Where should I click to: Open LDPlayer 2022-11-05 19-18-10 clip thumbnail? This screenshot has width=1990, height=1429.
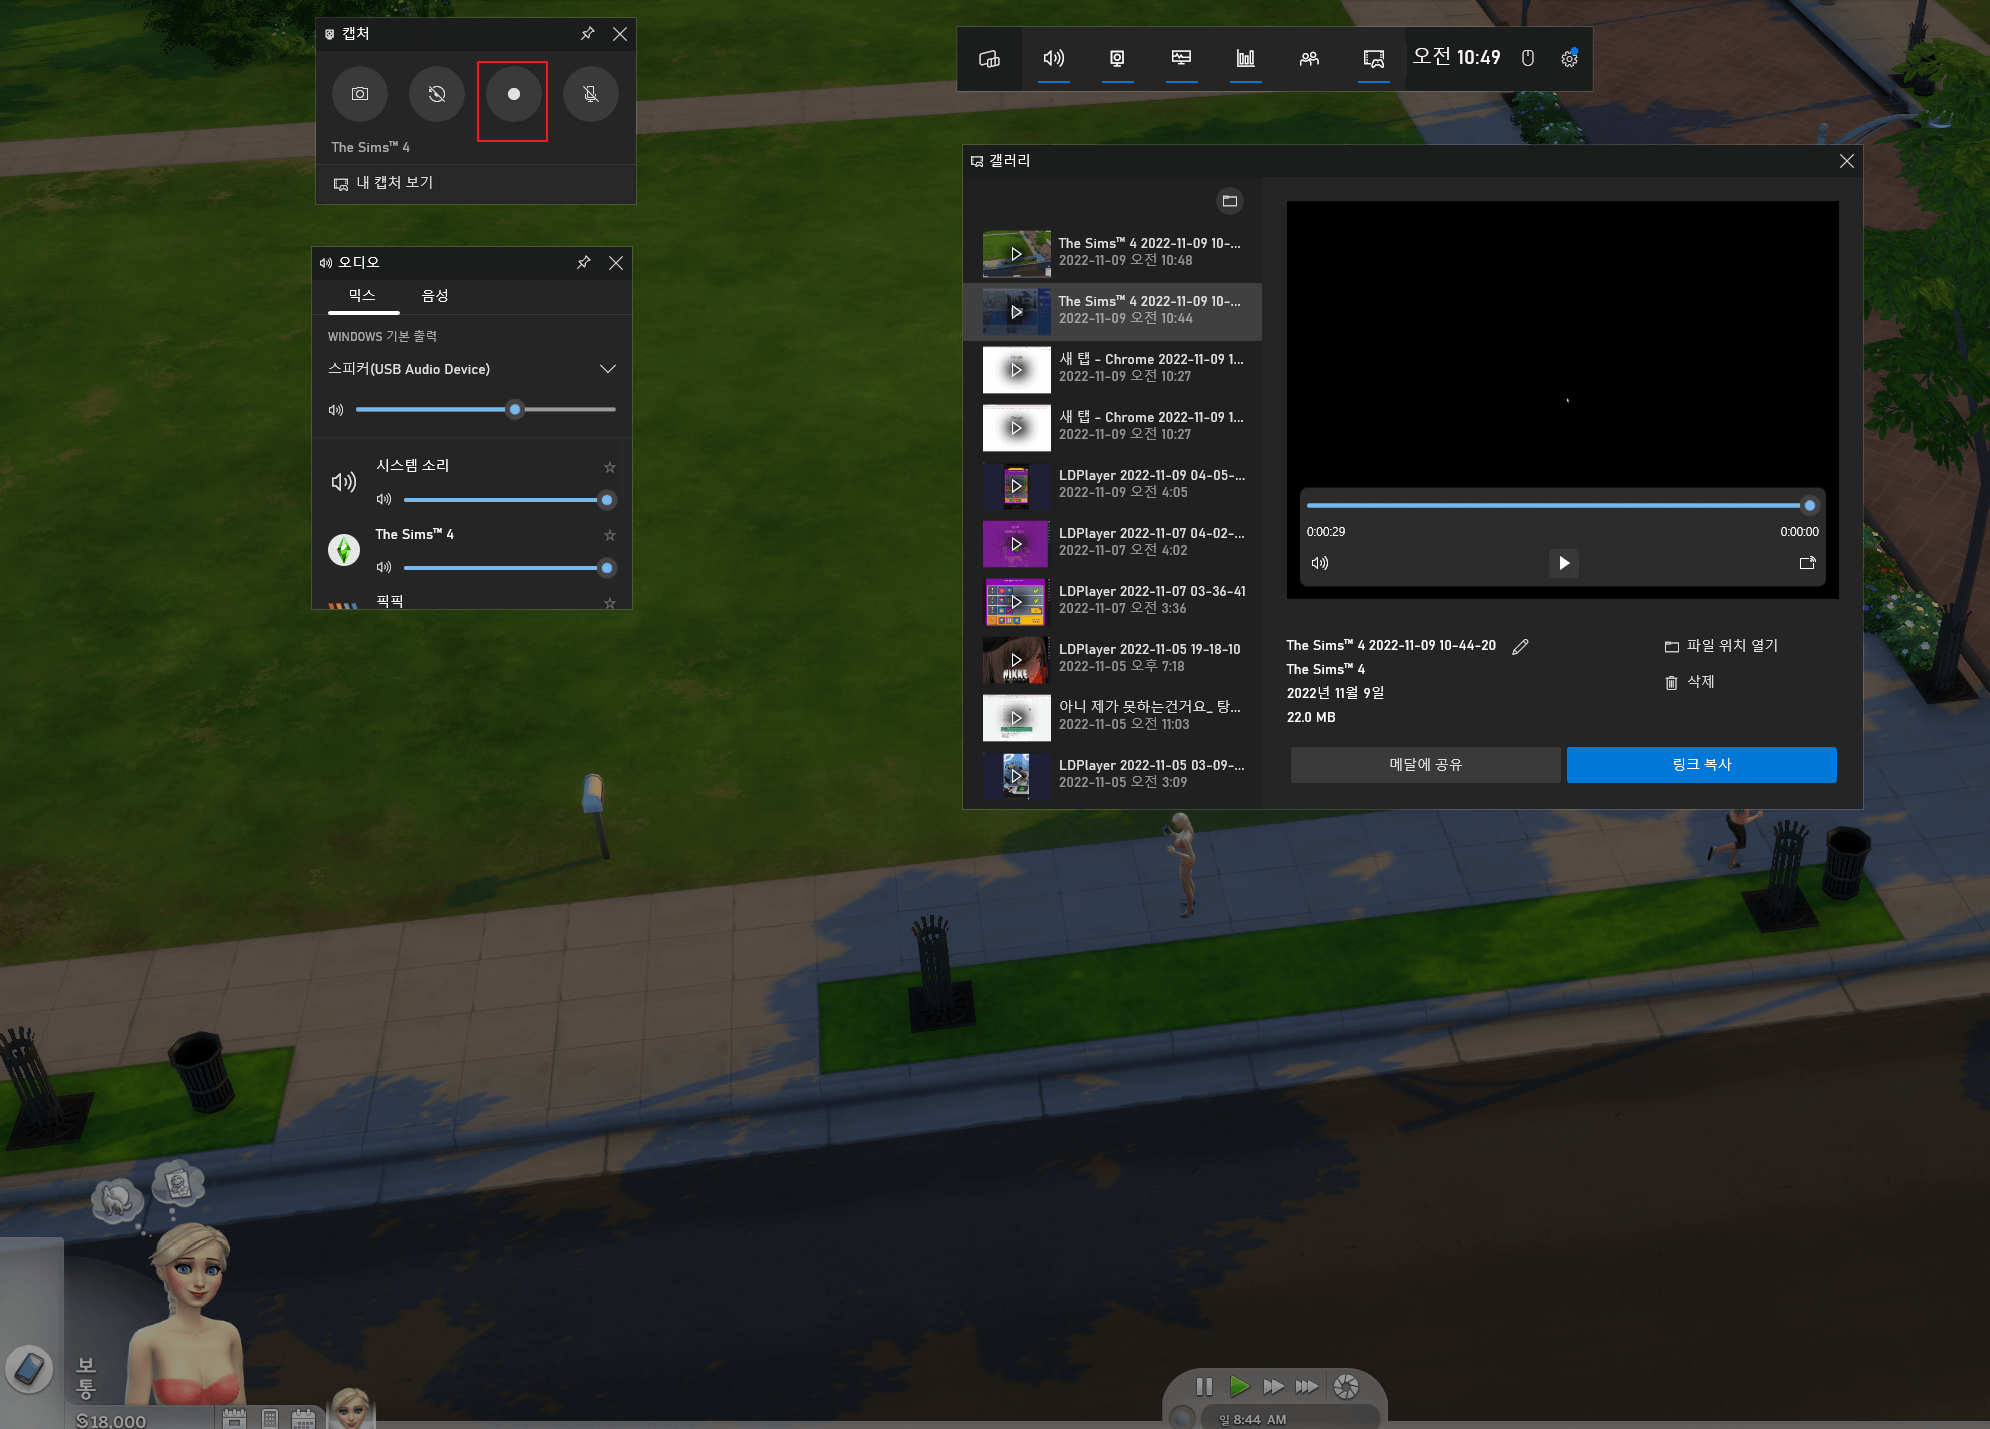pos(1016,660)
